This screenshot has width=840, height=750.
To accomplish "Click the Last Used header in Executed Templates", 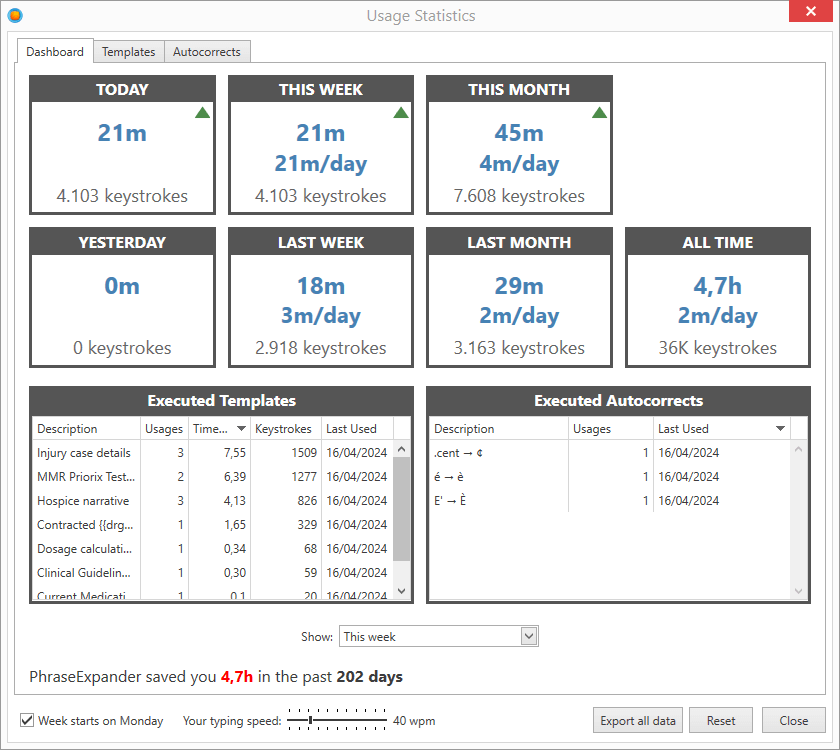I will [x=357, y=429].
